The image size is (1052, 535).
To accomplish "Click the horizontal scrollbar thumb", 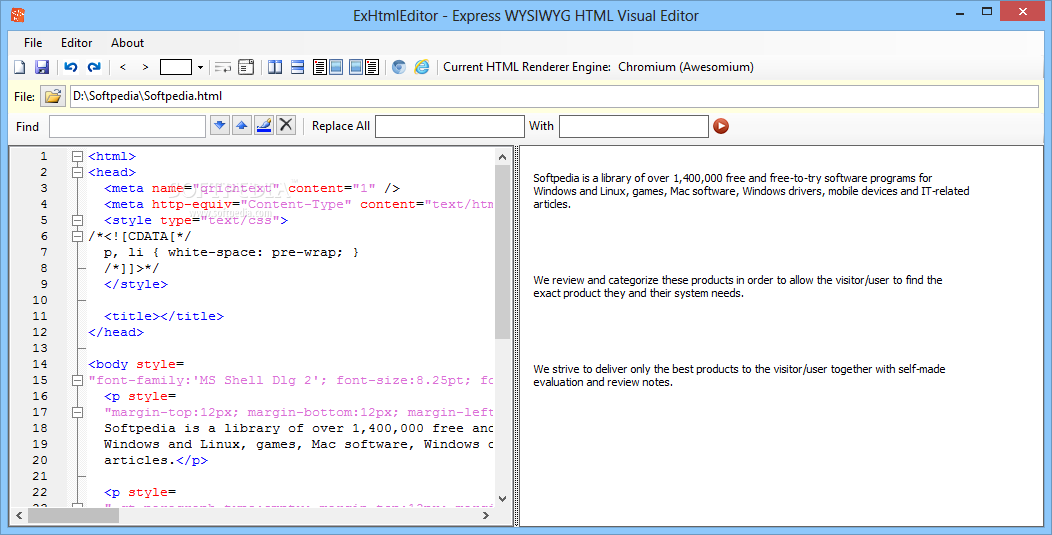I will pos(73,516).
